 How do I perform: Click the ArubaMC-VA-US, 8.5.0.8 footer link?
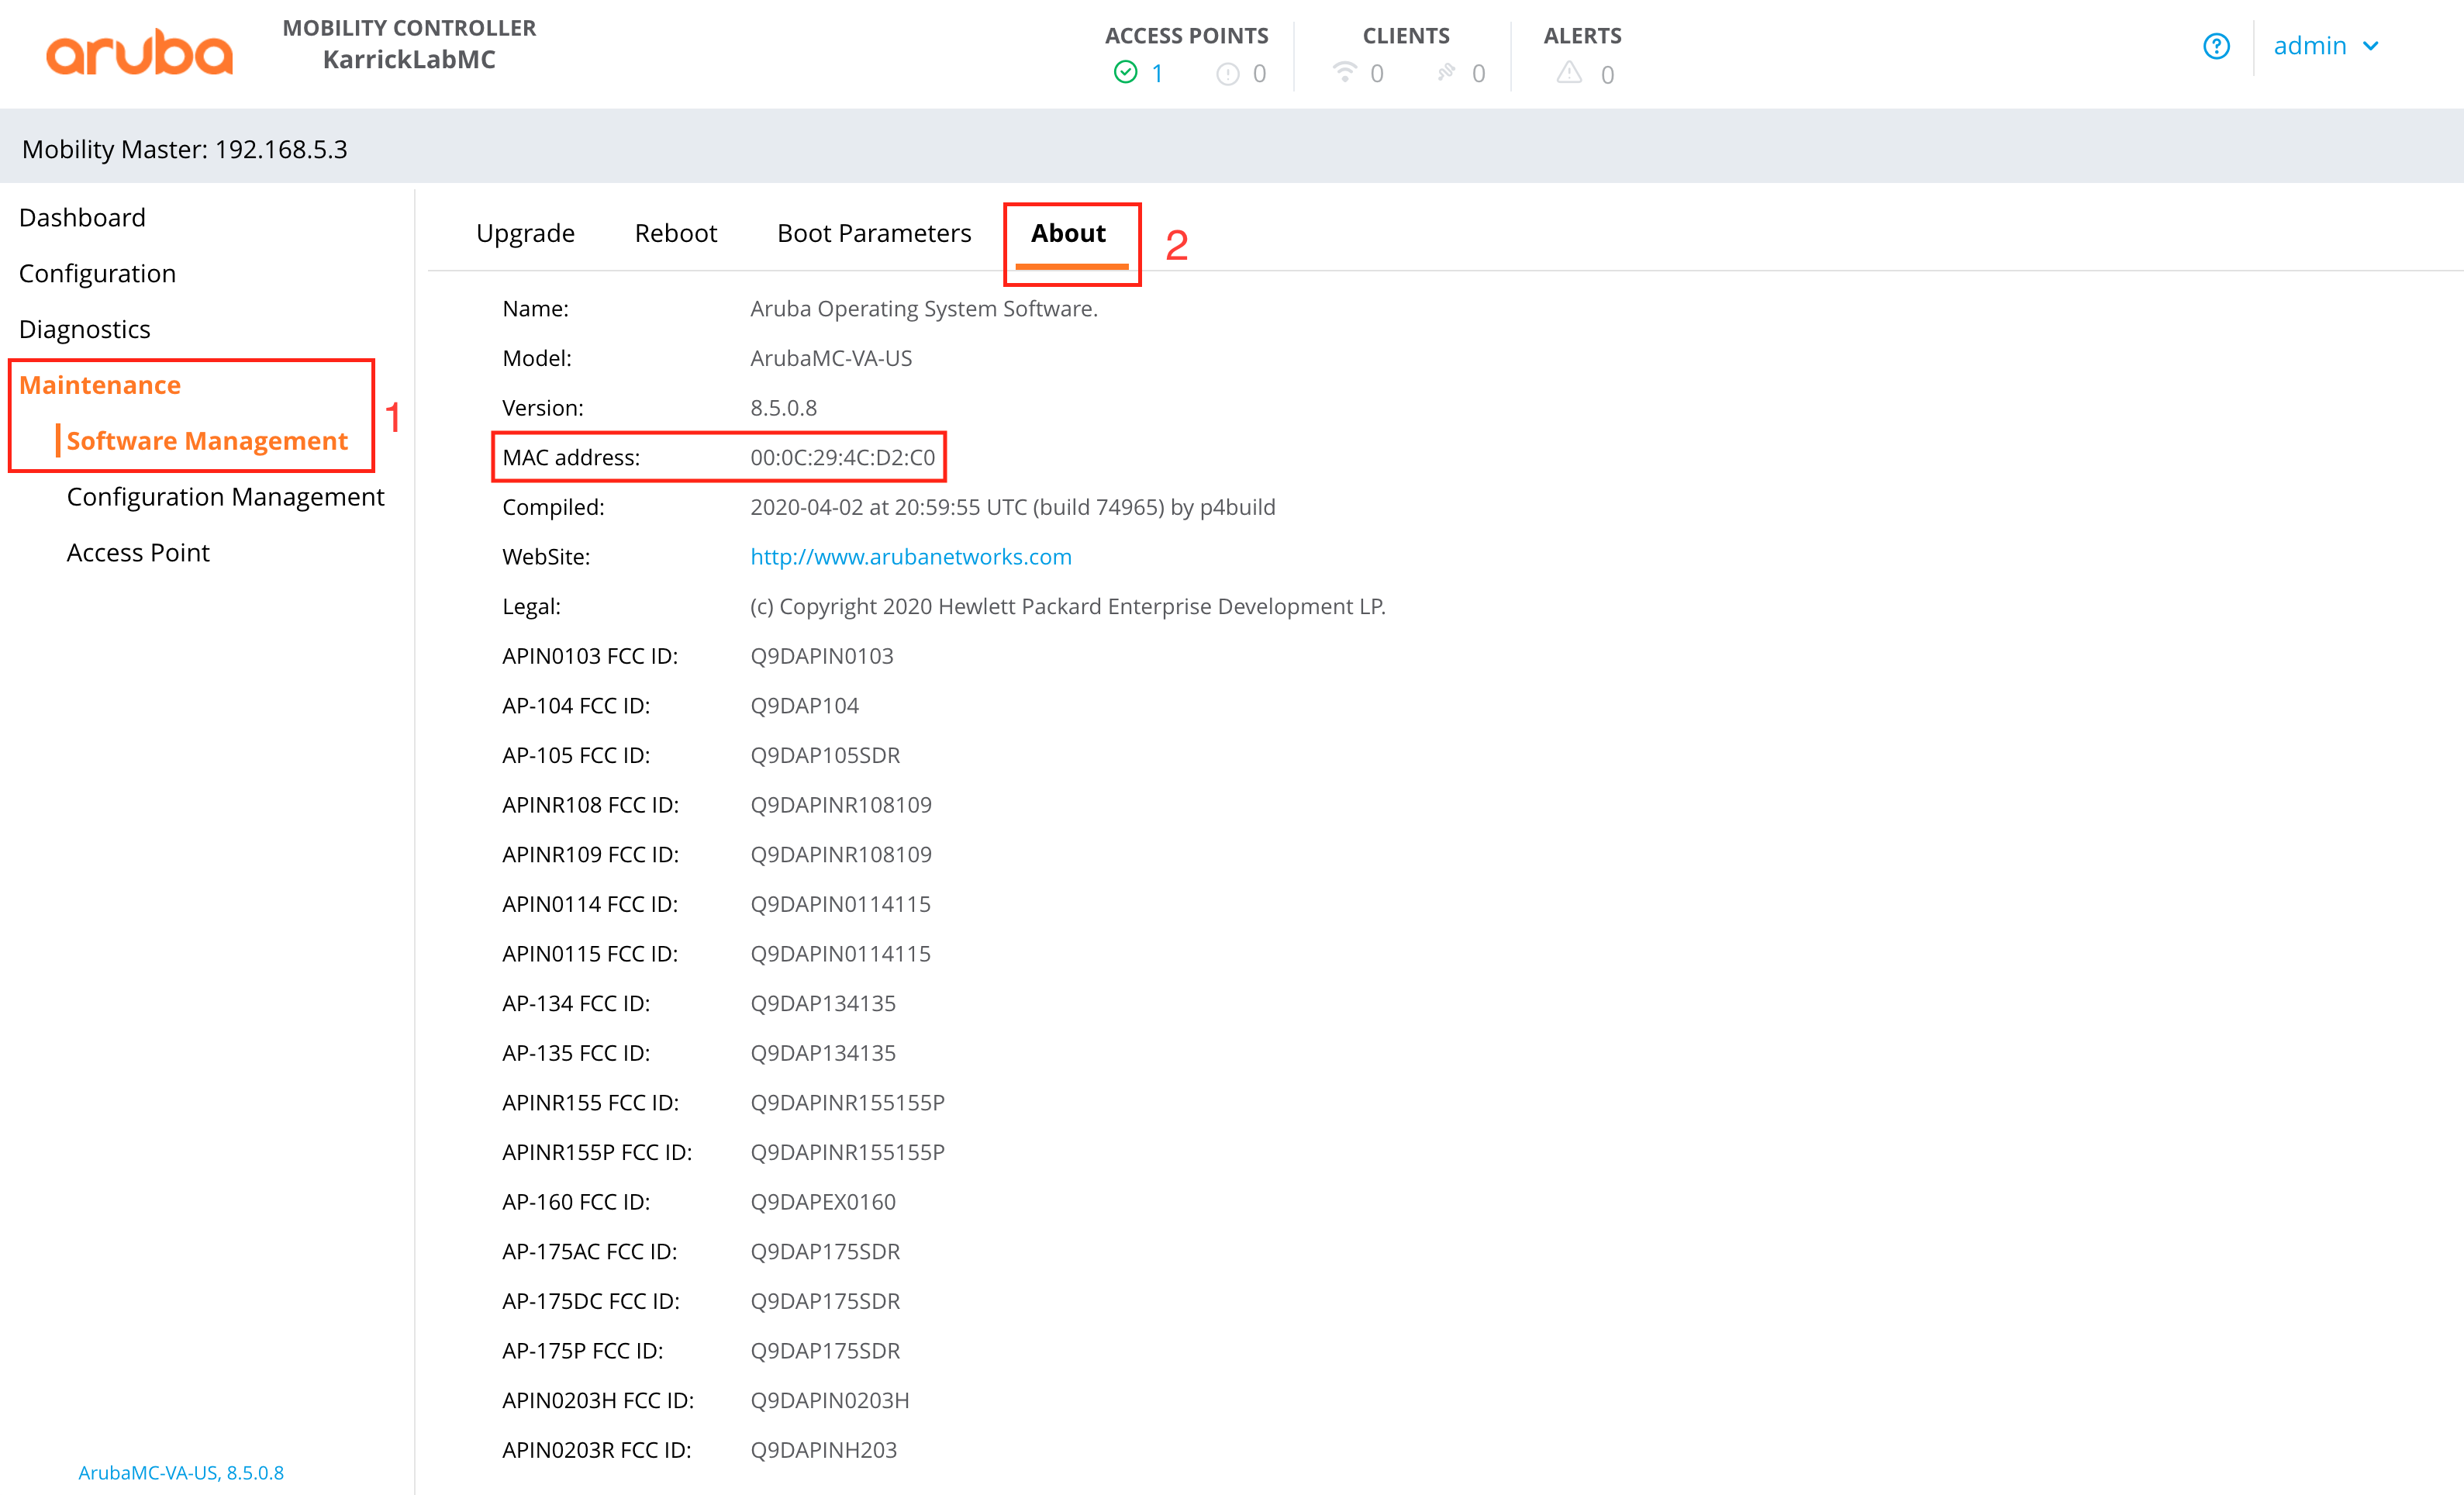click(181, 1472)
